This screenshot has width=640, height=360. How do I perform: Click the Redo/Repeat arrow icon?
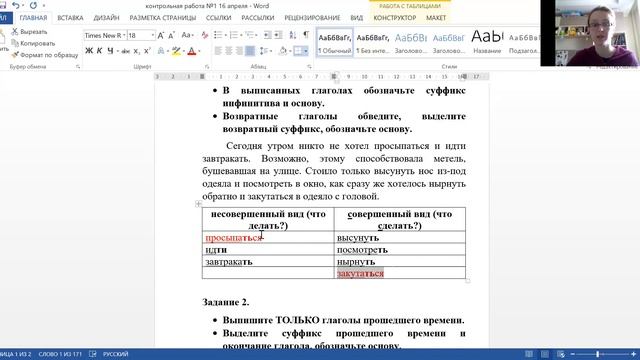tap(33, 5)
